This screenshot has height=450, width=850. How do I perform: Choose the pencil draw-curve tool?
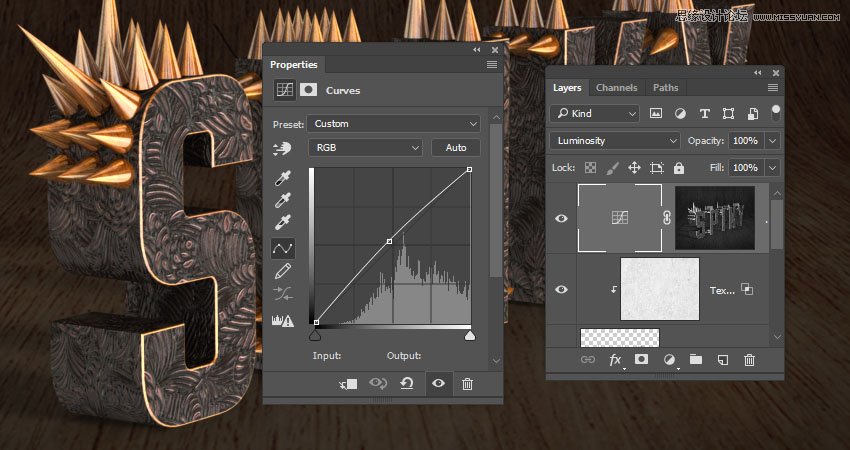click(283, 271)
